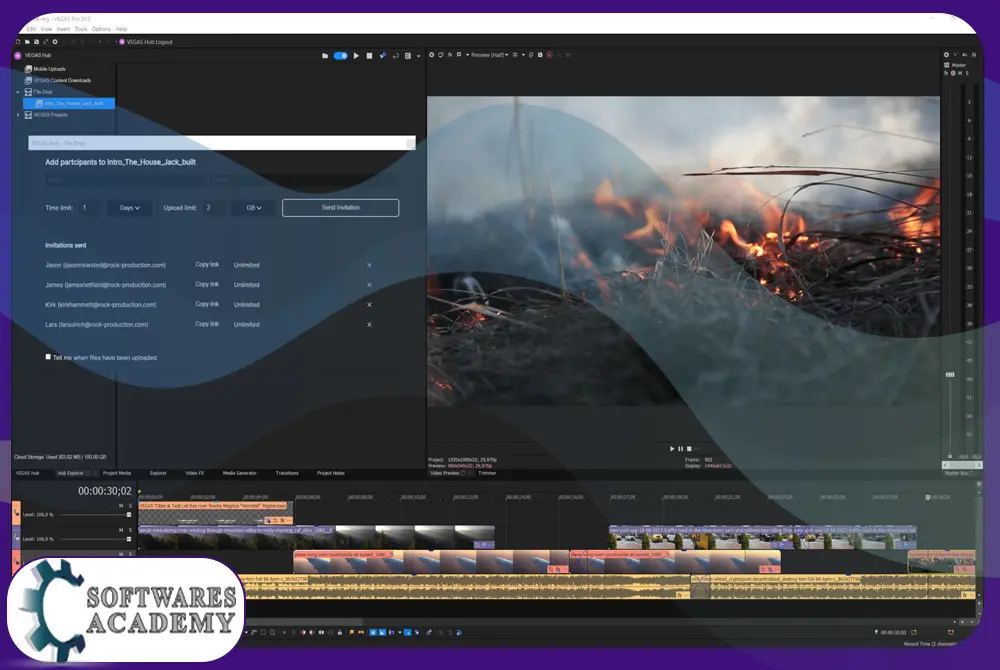Image resolution: width=1000 pixels, height=670 pixels.
Task: Click the Open project folder icon in main toolbar
Action: [27, 42]
